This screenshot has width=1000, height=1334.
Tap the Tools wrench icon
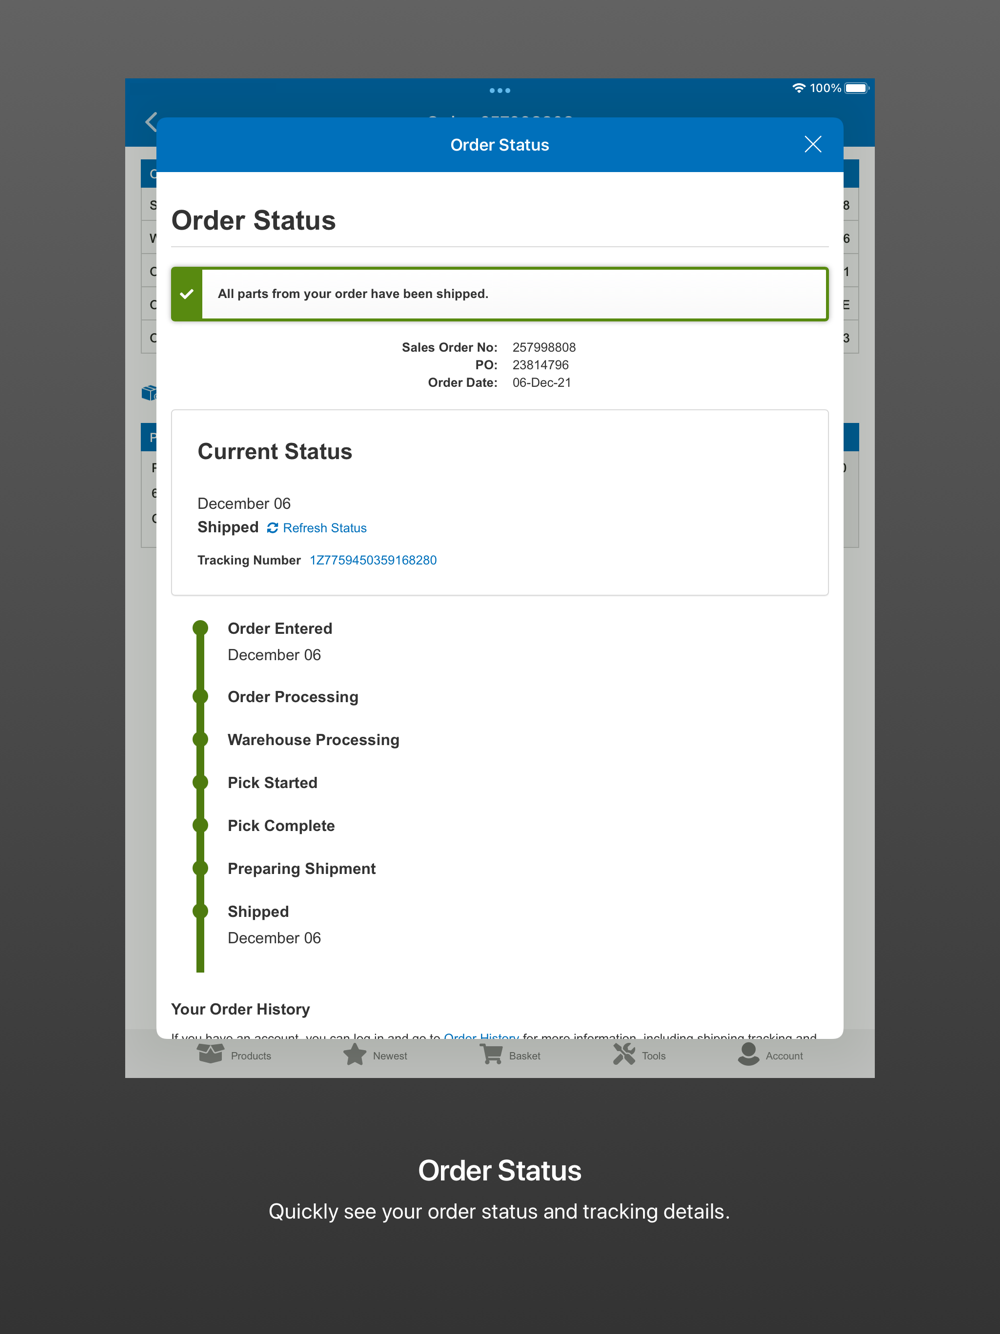tap(624, 1055)
